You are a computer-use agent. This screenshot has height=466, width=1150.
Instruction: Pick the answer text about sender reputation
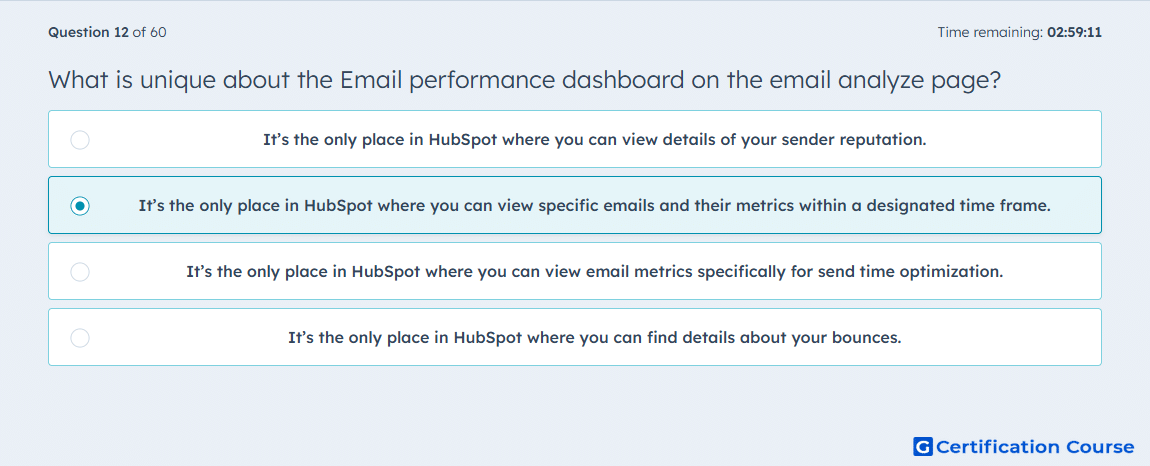click(595, 139)
